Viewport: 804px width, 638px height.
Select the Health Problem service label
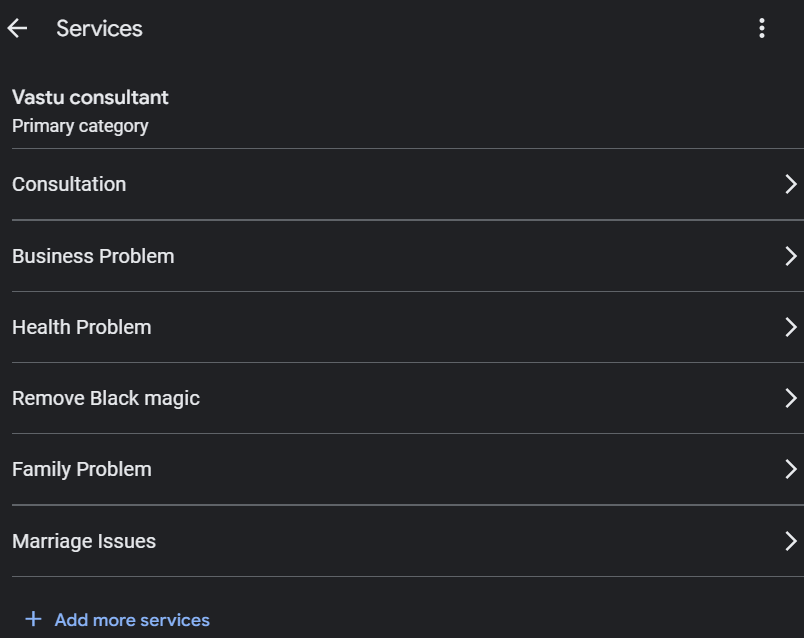[82, 327]
